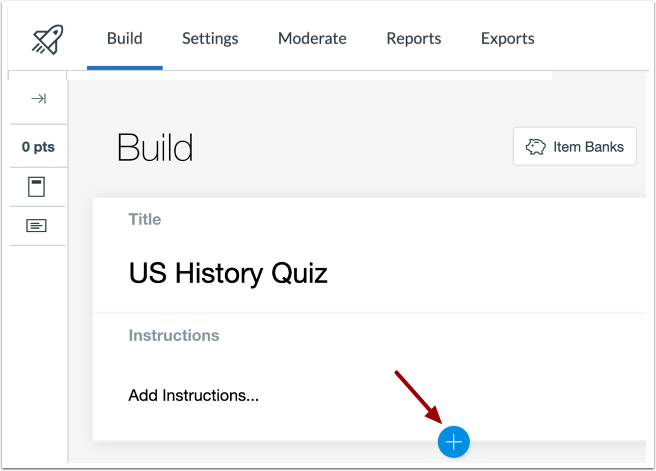Click the empty sidebar area below the icons
Image resolution: width=656 pixels, height=471 pixels.
[x=38, y=350]
